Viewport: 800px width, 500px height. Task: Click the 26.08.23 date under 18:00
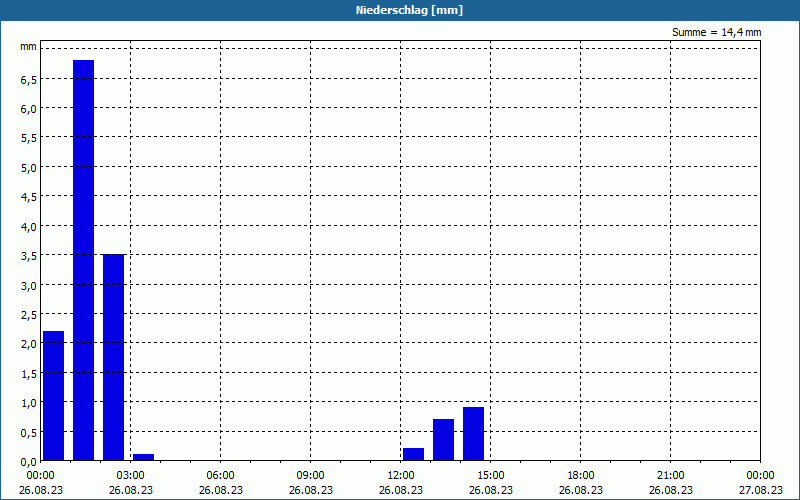(x=581, y=490)
